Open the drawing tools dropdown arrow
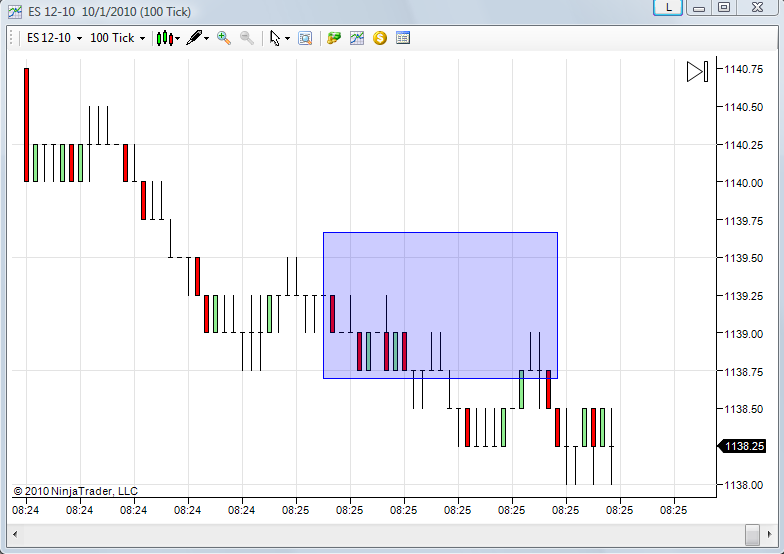 click(206, 38)
